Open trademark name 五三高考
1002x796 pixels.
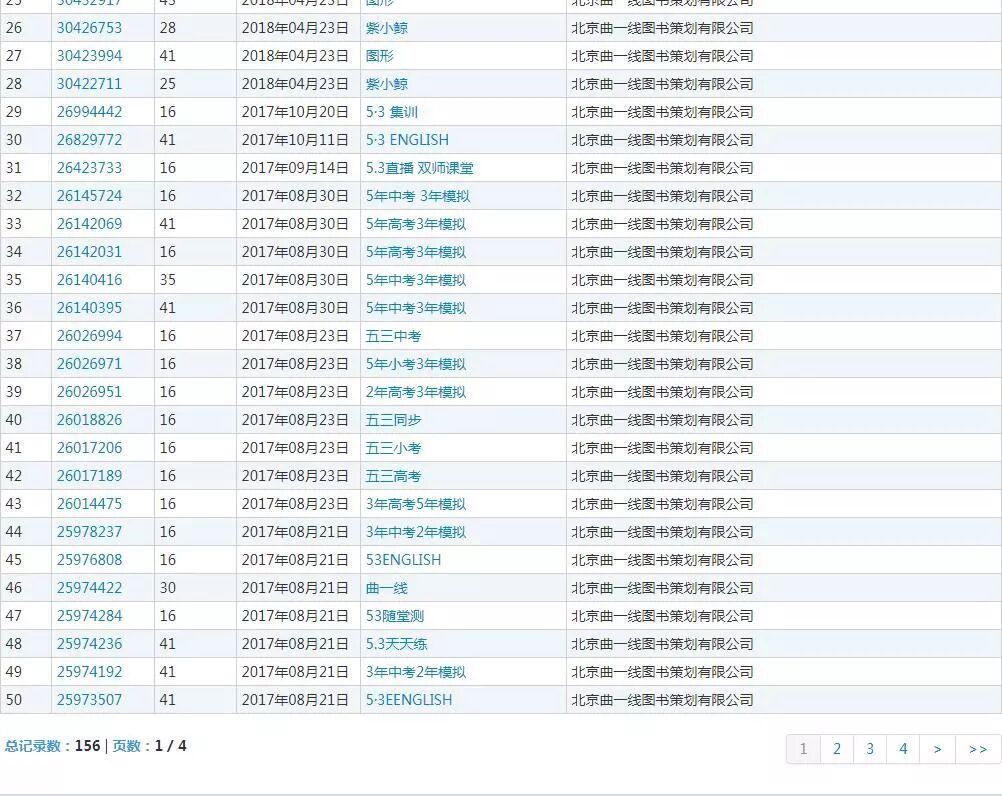[x=394, y=476]
